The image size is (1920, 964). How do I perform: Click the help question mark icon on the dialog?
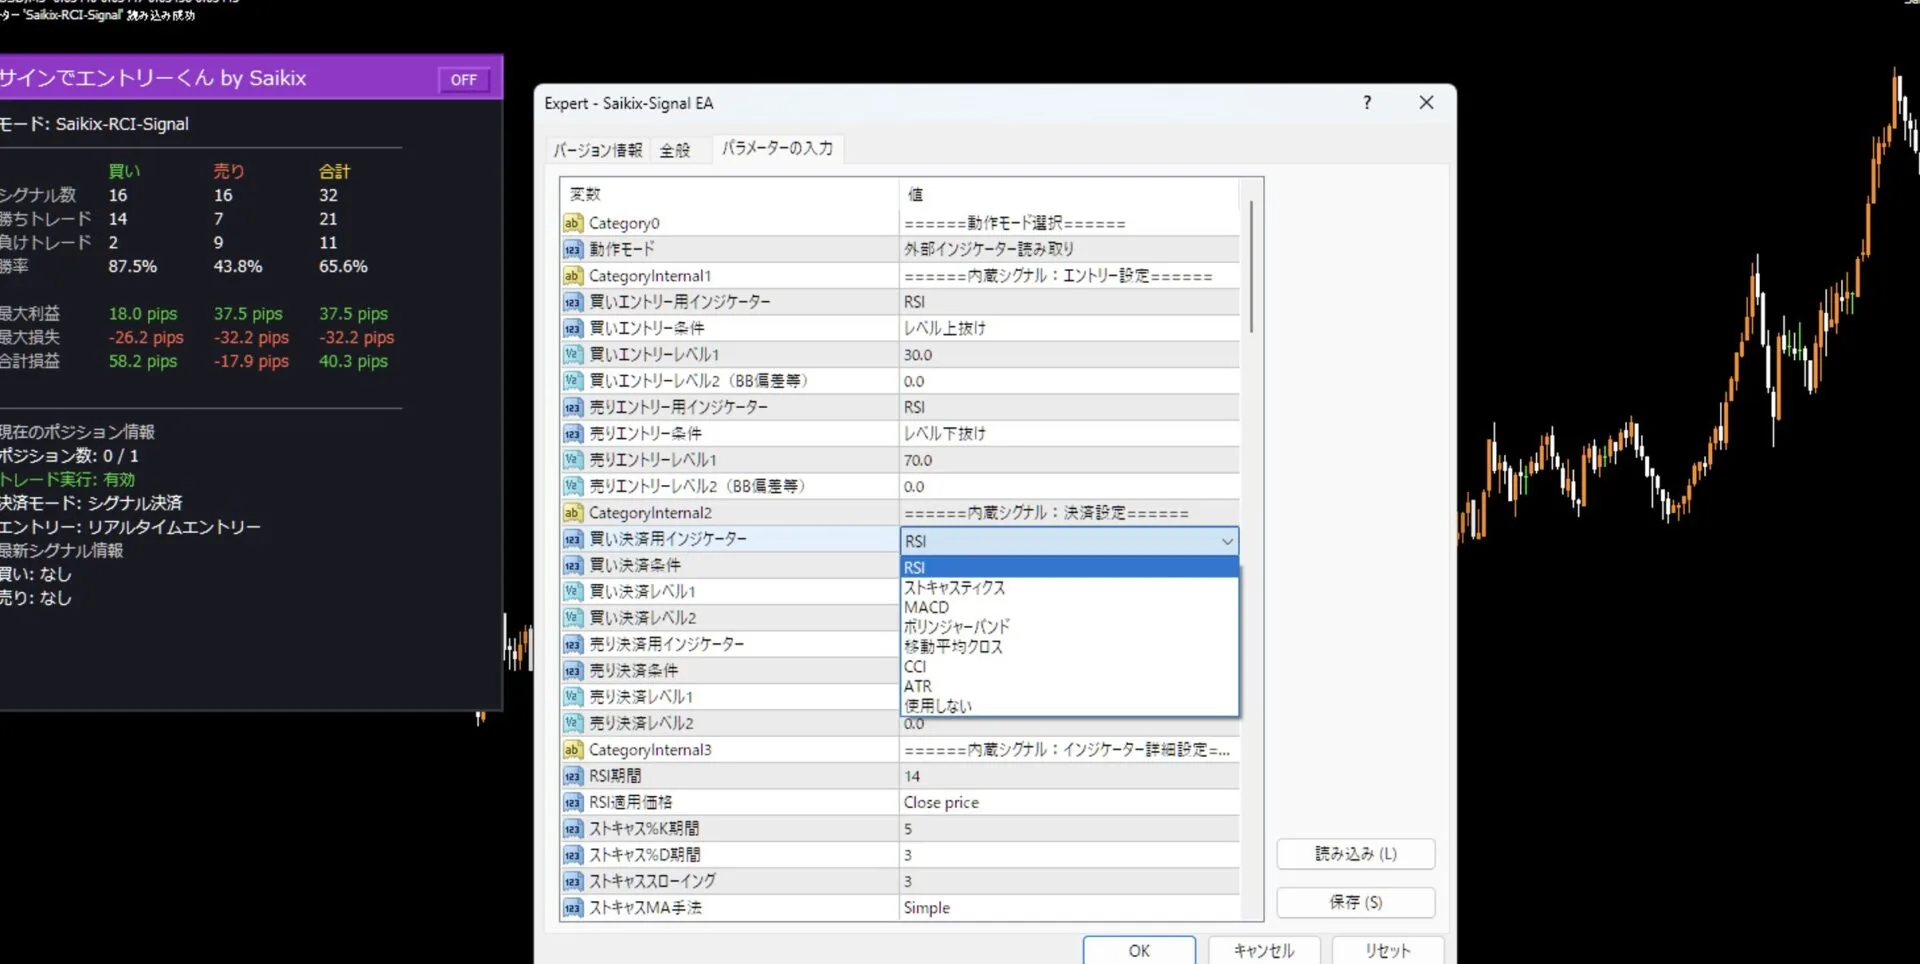(x=1367, y=102)
